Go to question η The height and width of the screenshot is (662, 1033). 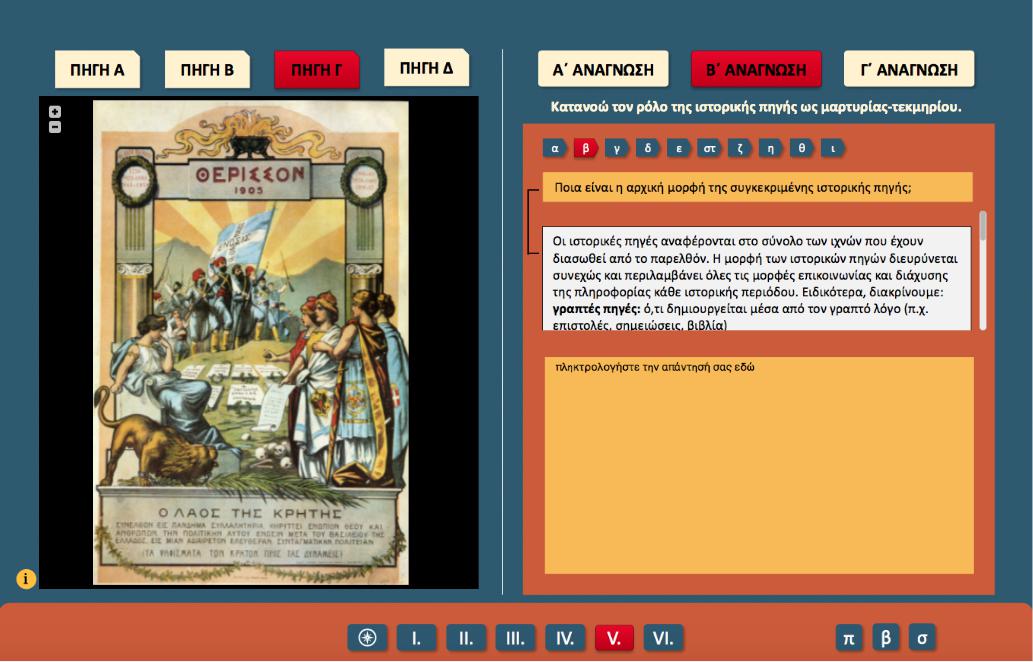(x=771, y=148)
